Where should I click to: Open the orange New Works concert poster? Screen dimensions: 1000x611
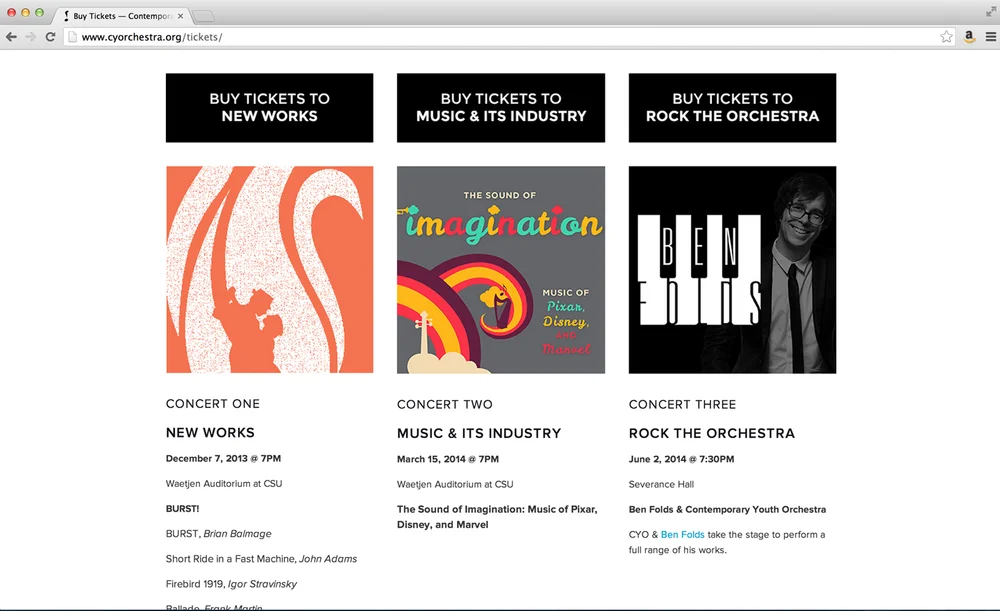click(269, 270)
